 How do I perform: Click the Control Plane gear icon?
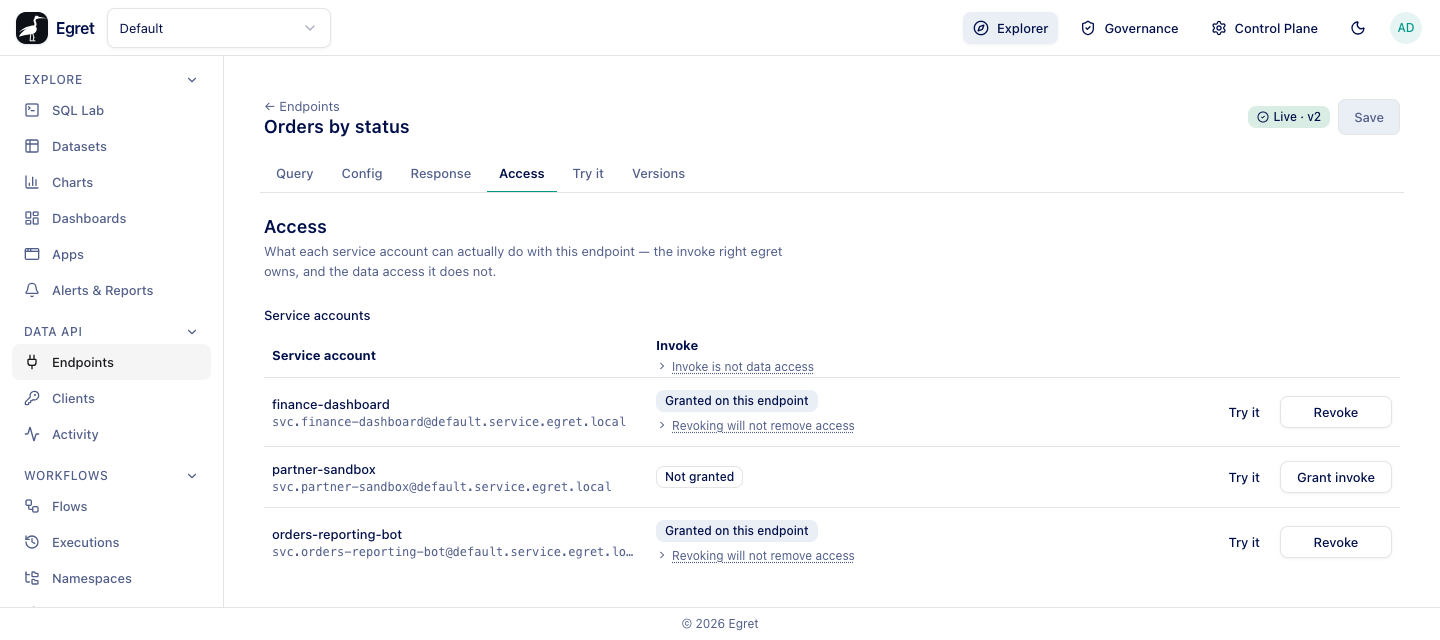tap(1218, 28)
